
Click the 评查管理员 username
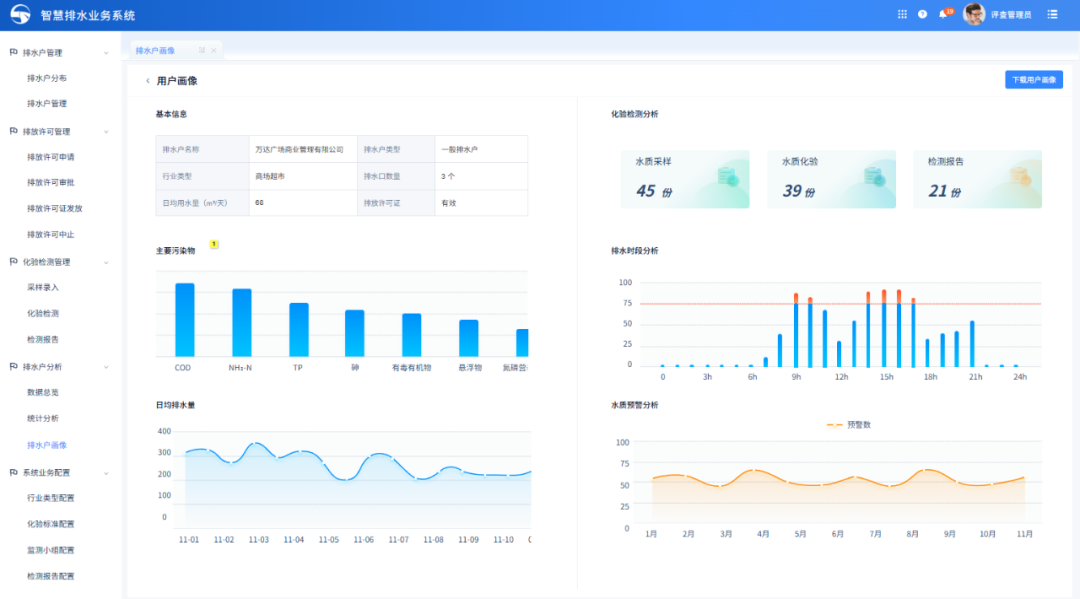tap(1010, 15)
